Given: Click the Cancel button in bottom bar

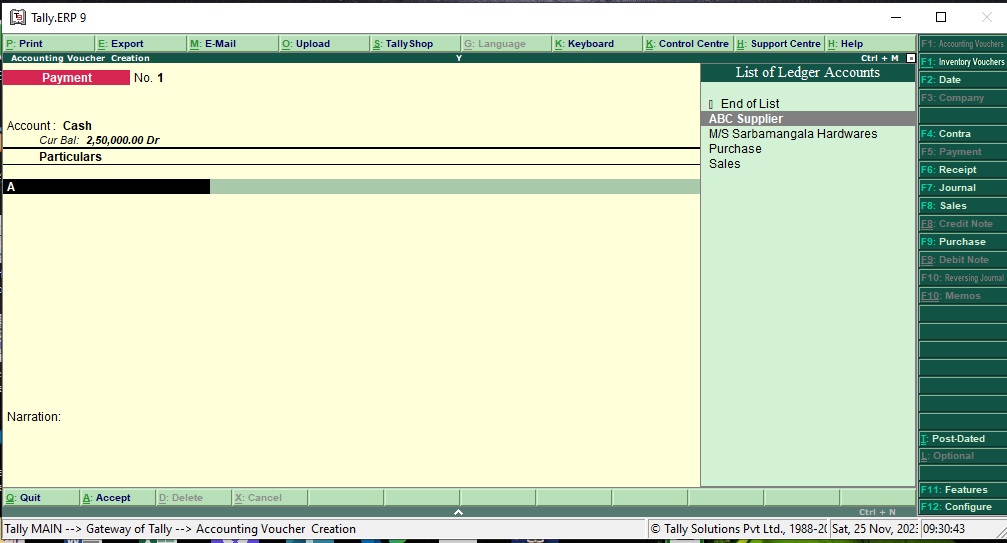Looking at the screenshot, I should coord(270,497).
